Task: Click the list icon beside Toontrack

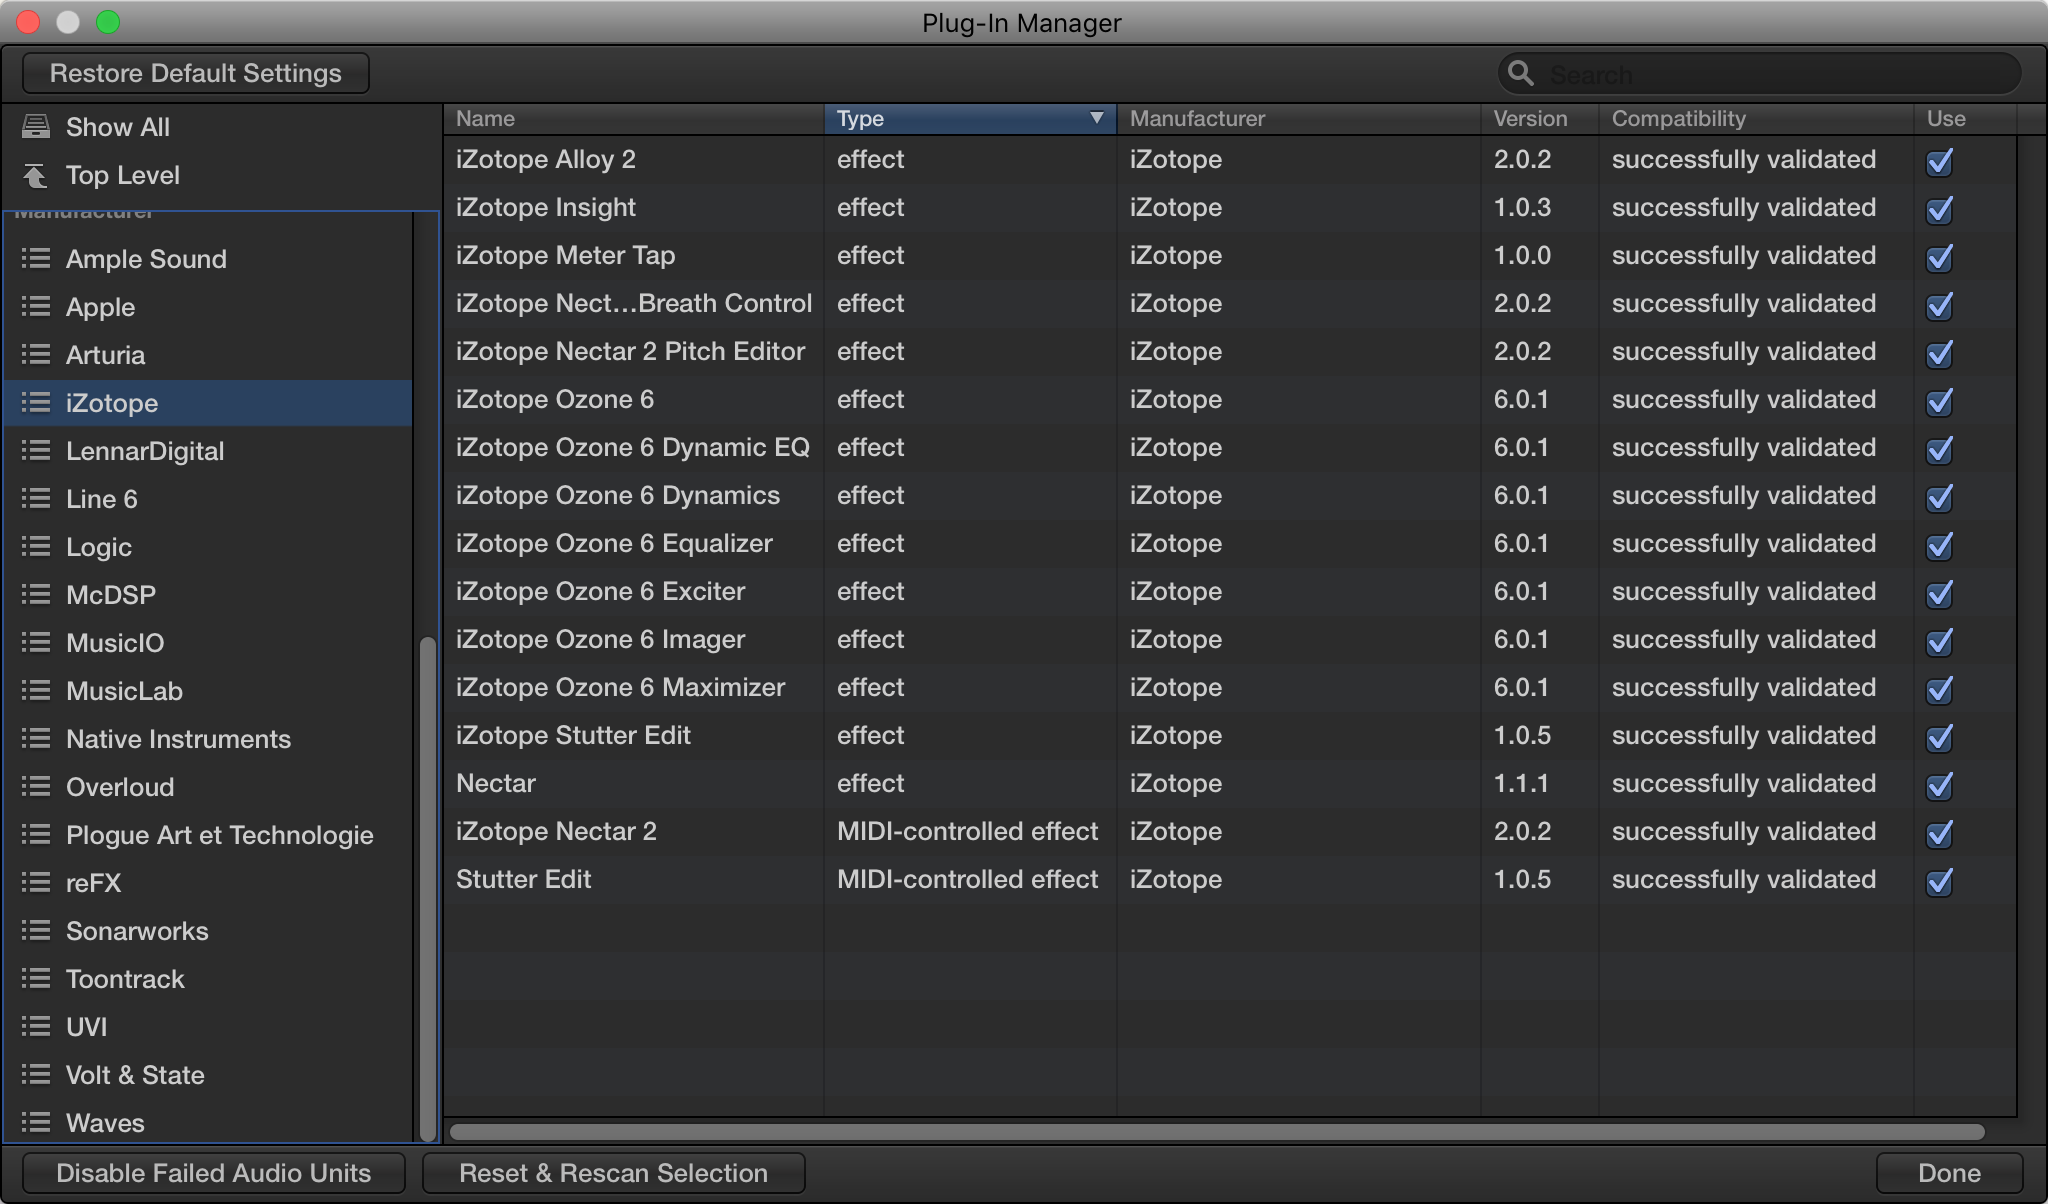Action: [36, 978]
